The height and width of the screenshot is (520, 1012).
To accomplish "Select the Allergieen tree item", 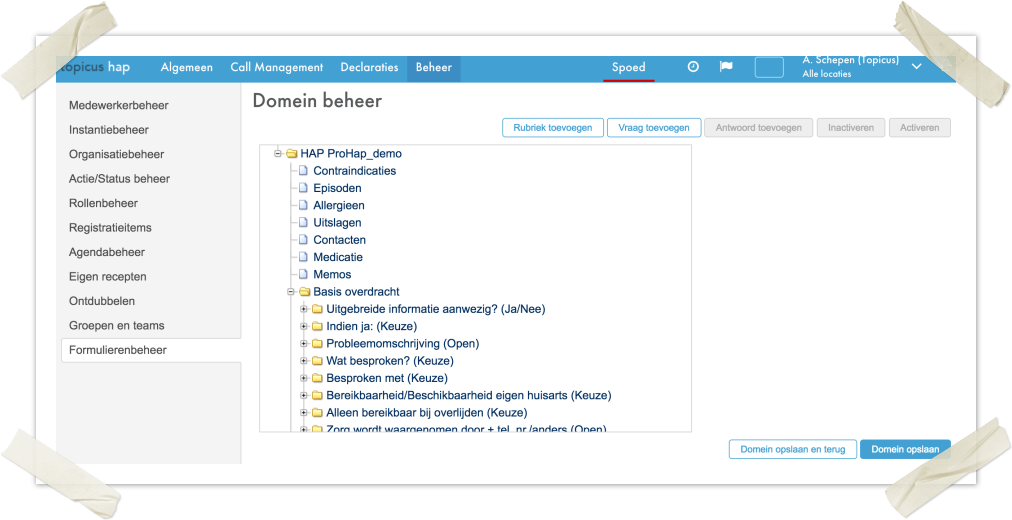I will click(338, 205).
